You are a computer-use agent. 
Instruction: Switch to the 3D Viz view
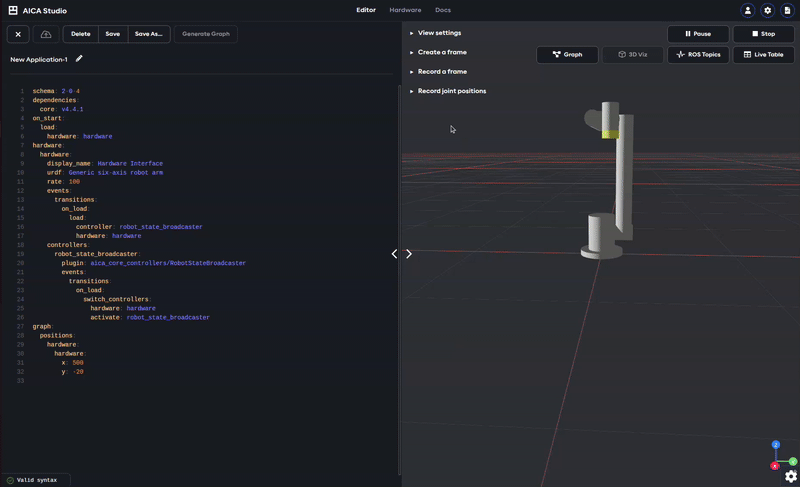pyautogui.click(x=633, y=55)
